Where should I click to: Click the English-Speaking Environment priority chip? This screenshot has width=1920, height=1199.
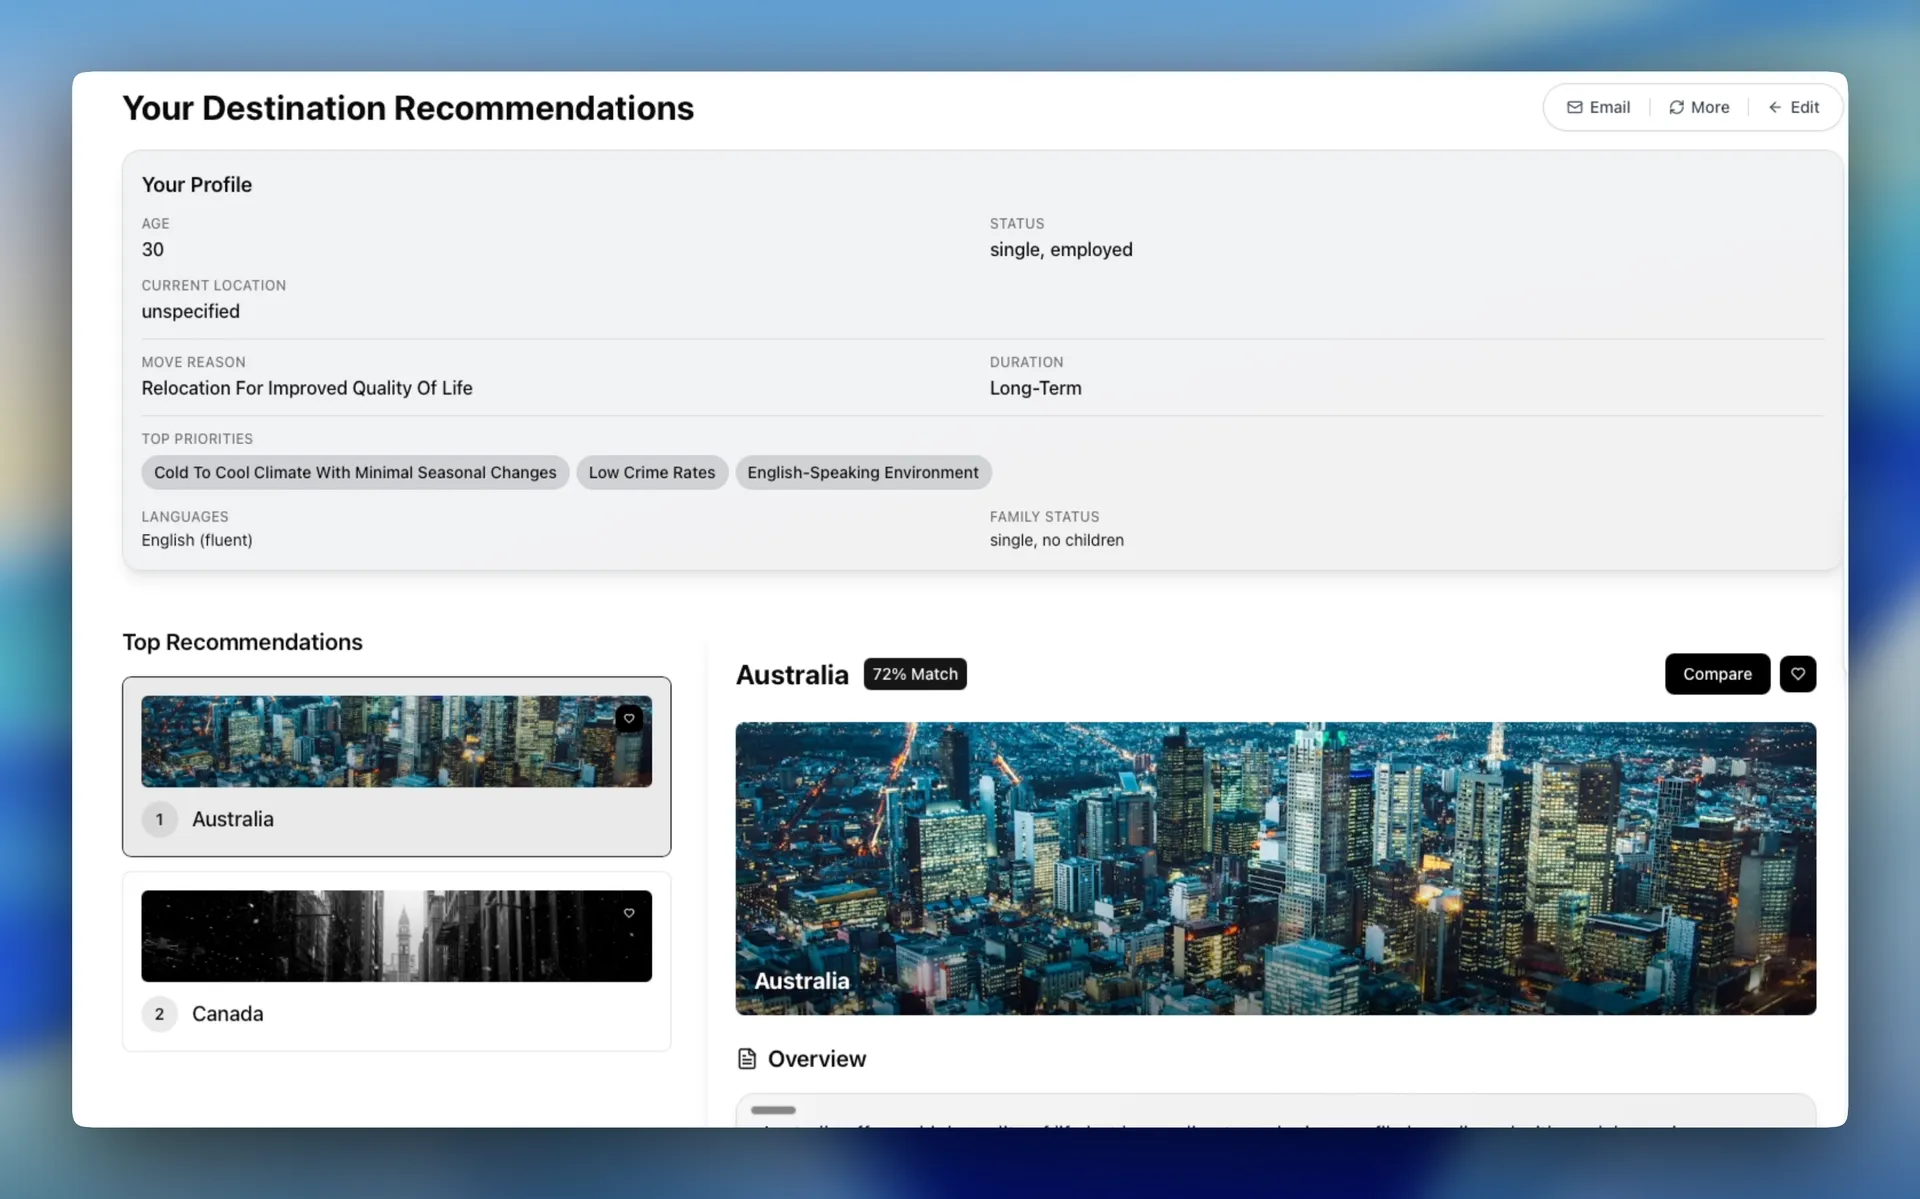862,472
